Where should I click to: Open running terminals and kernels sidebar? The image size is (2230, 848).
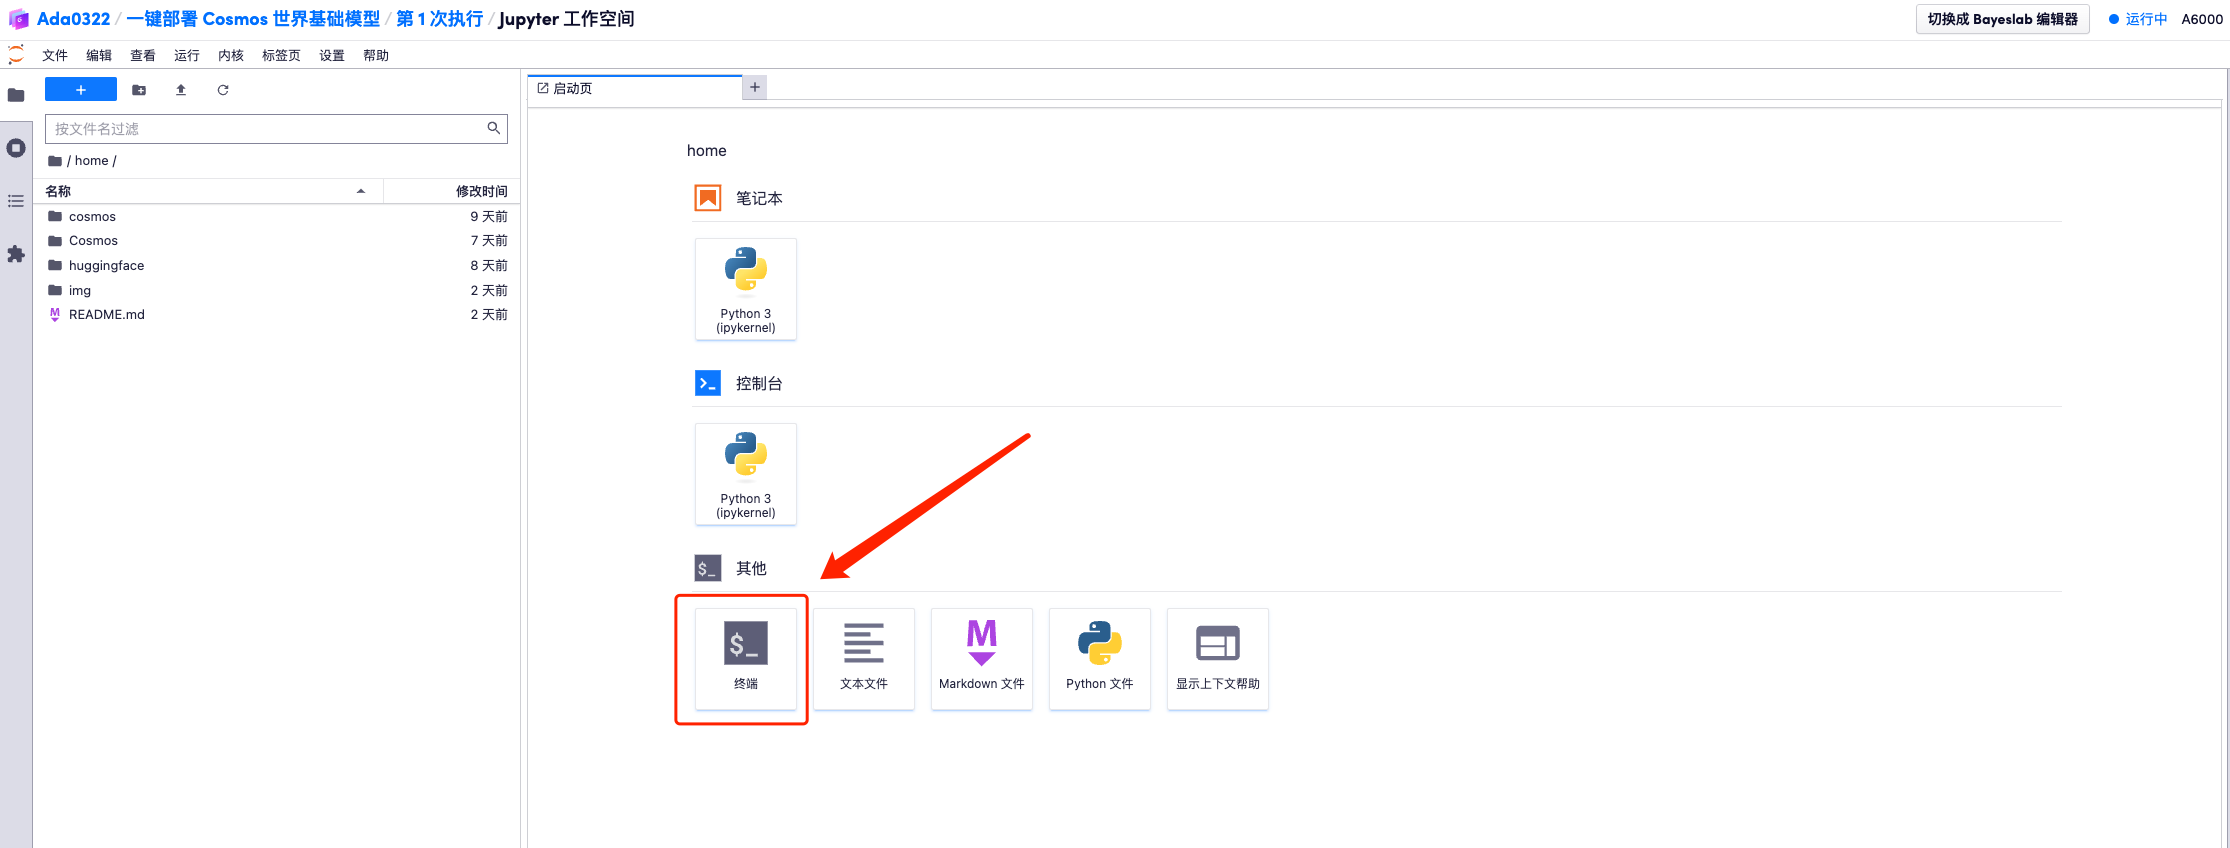[x=16, y=148]
